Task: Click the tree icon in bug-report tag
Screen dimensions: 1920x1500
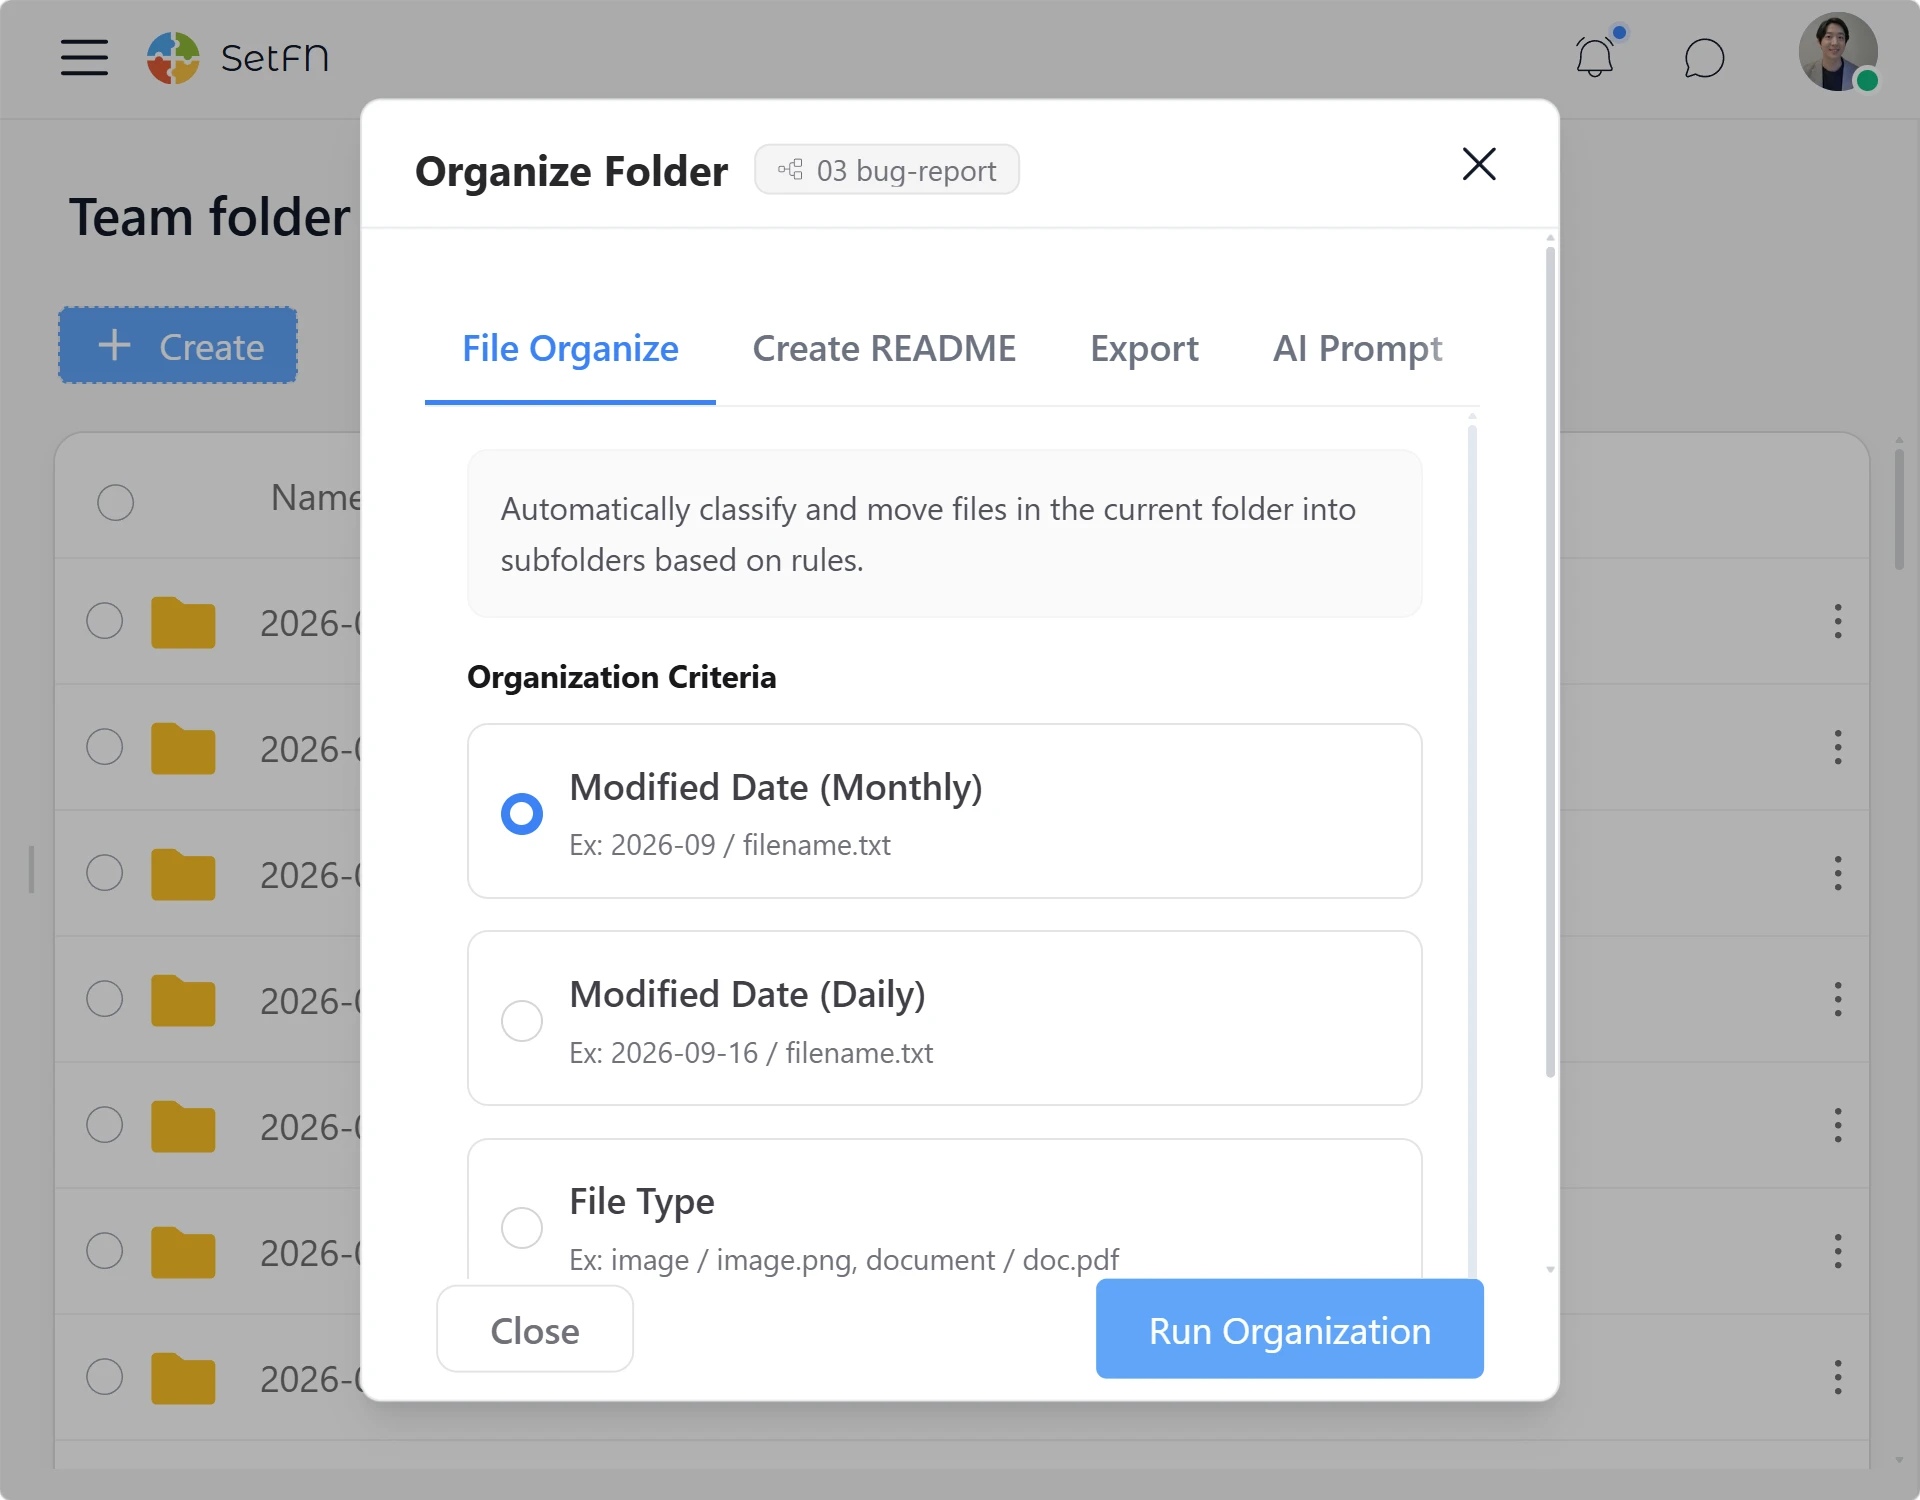Action: tap(791, 169)
